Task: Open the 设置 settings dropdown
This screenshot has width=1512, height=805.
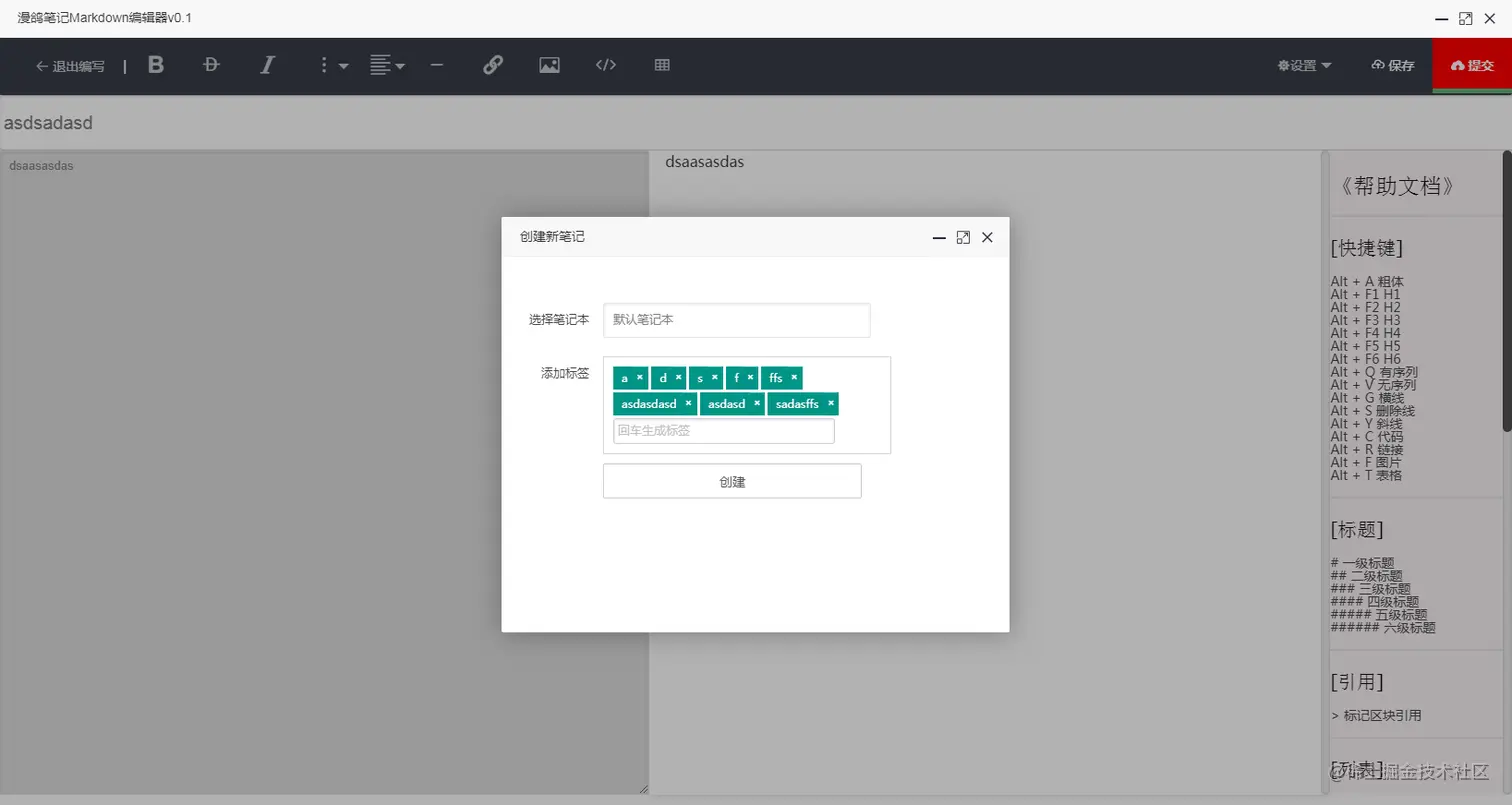Action: click(1304, 66)
